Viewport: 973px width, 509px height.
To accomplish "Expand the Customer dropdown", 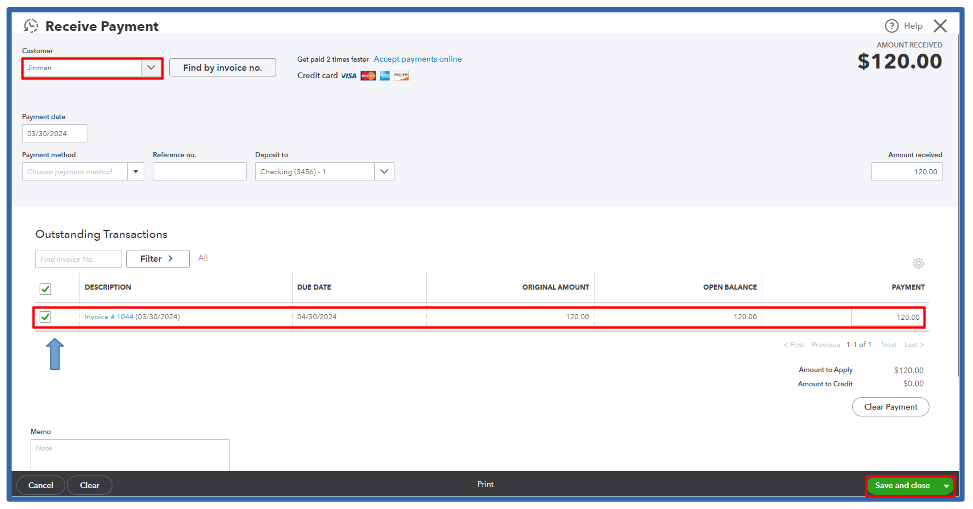I will click(x=150, y=68).
